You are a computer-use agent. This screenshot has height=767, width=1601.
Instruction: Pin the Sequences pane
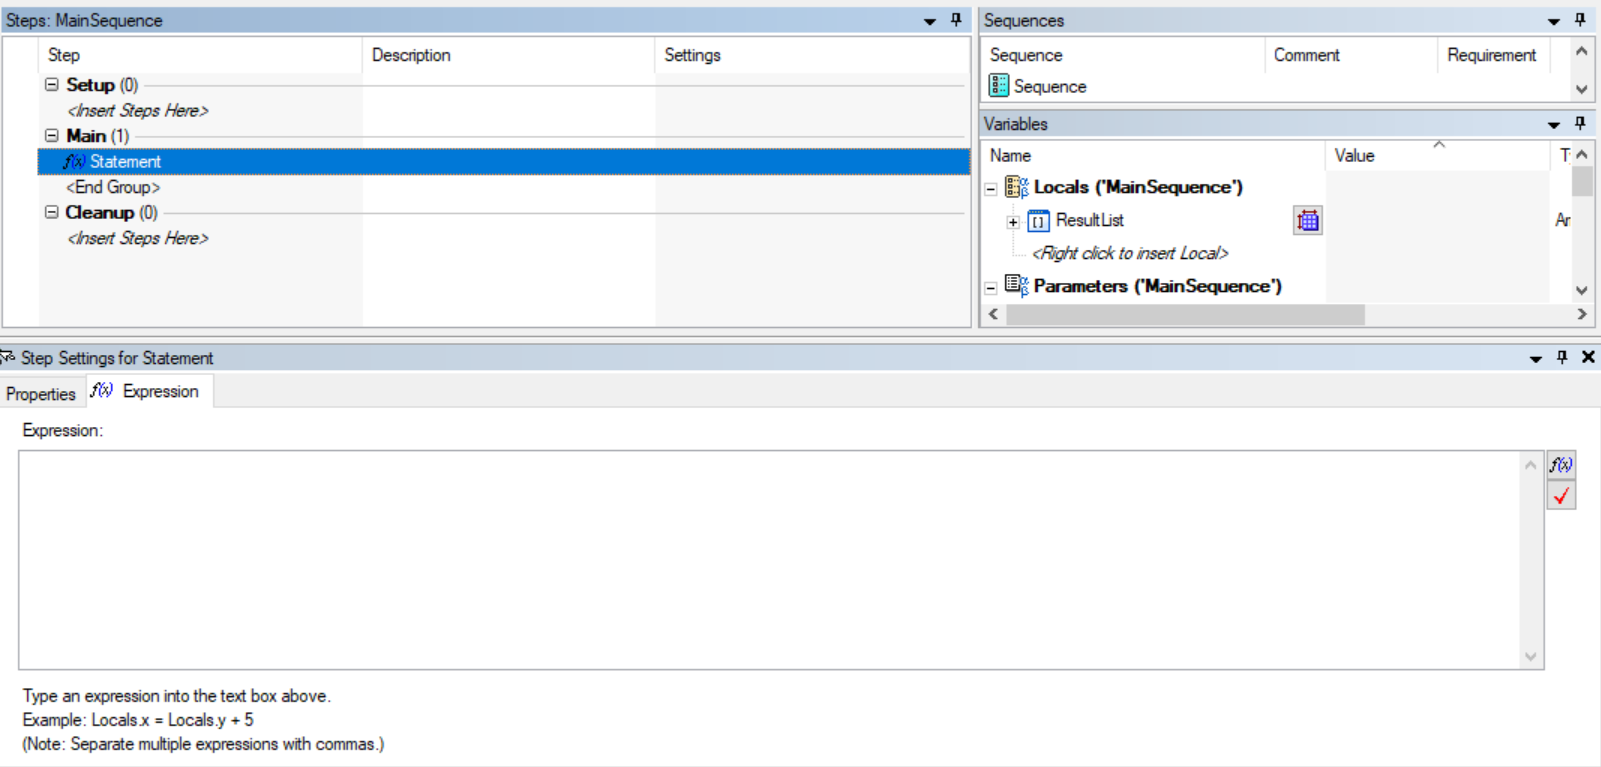click(x=1580, y=20)
